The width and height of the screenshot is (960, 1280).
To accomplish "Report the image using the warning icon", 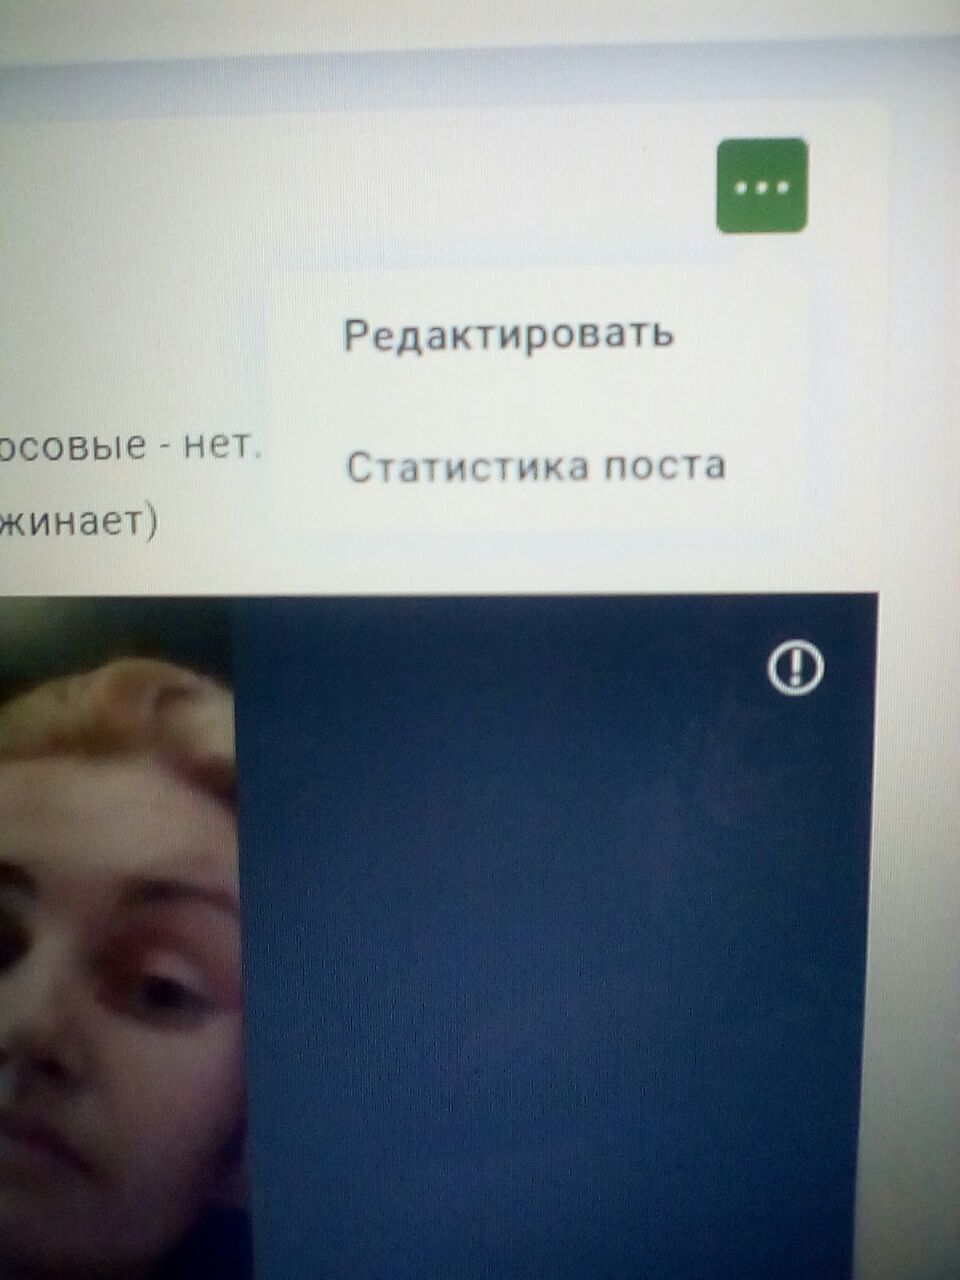I will [x=796, y=666].
